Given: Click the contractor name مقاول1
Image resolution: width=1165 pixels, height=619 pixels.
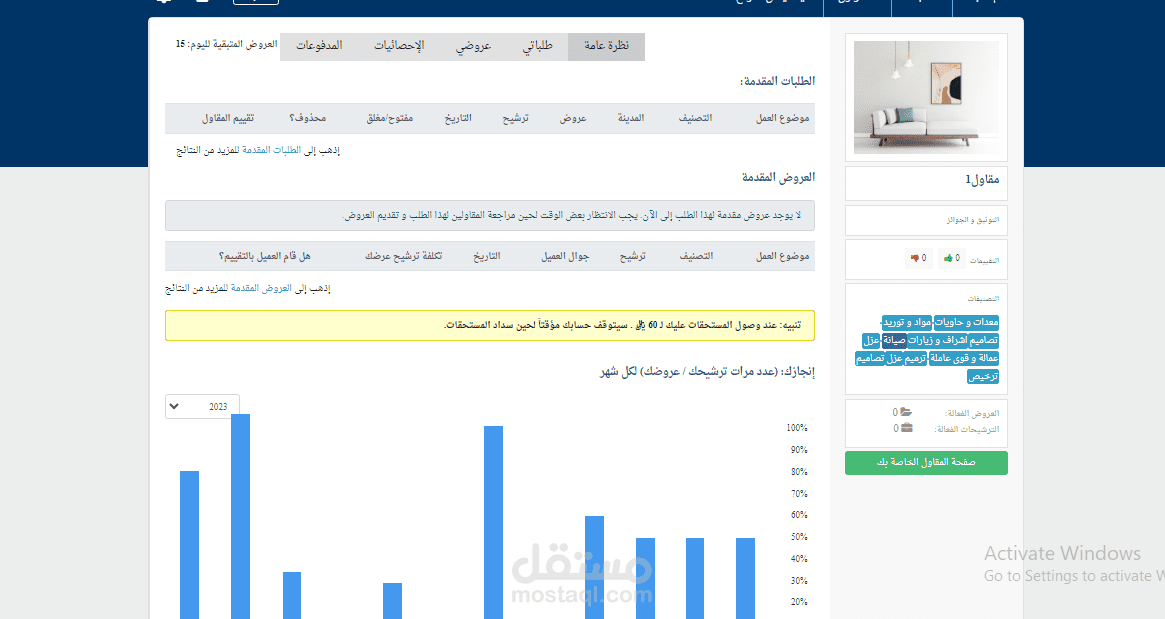Looking at the screenshot, I should pyautogui.click(x=981, y=180).
